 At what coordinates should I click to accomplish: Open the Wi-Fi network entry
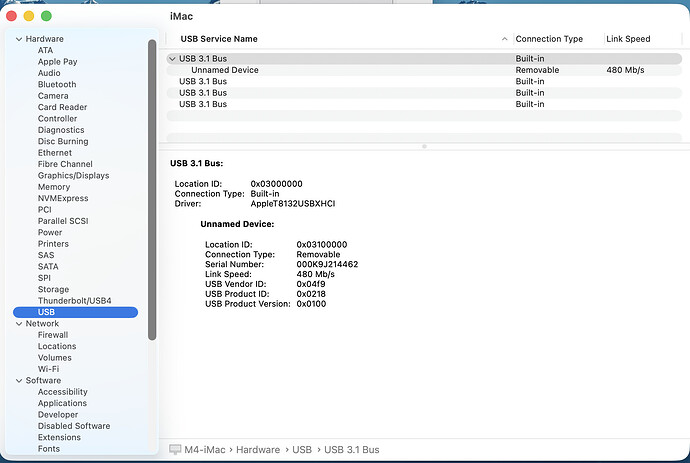coord(48,369)
